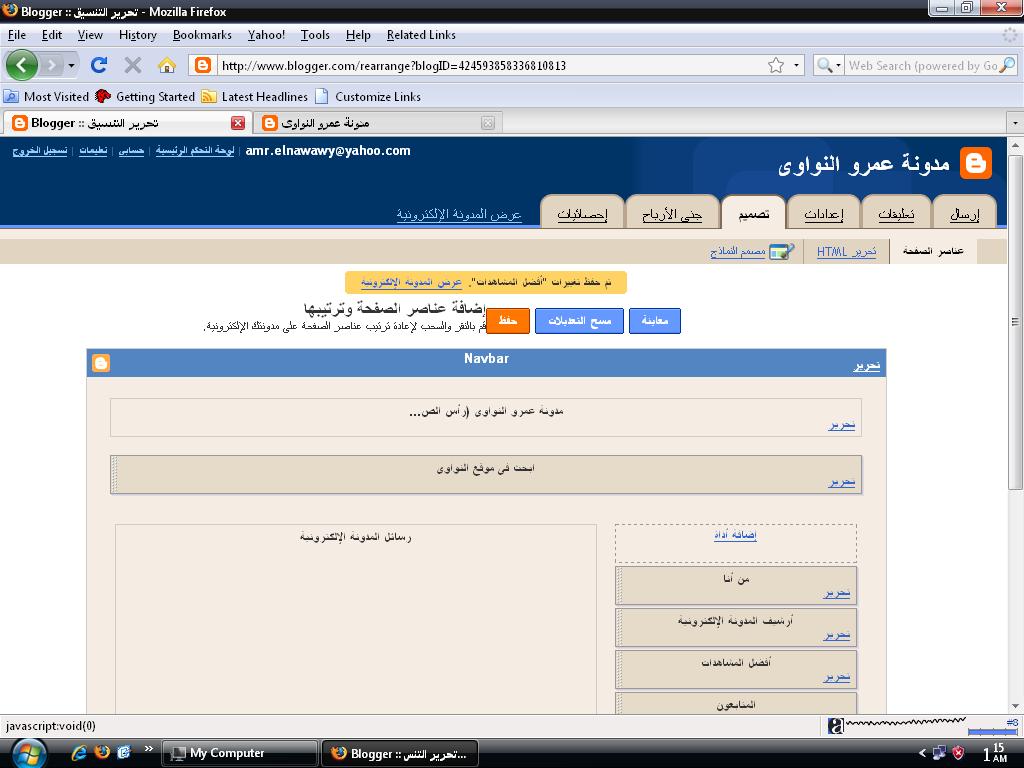Click inside the address bar URL field
This screenshot has height=768, width=1024.
(x=490, y=65)
